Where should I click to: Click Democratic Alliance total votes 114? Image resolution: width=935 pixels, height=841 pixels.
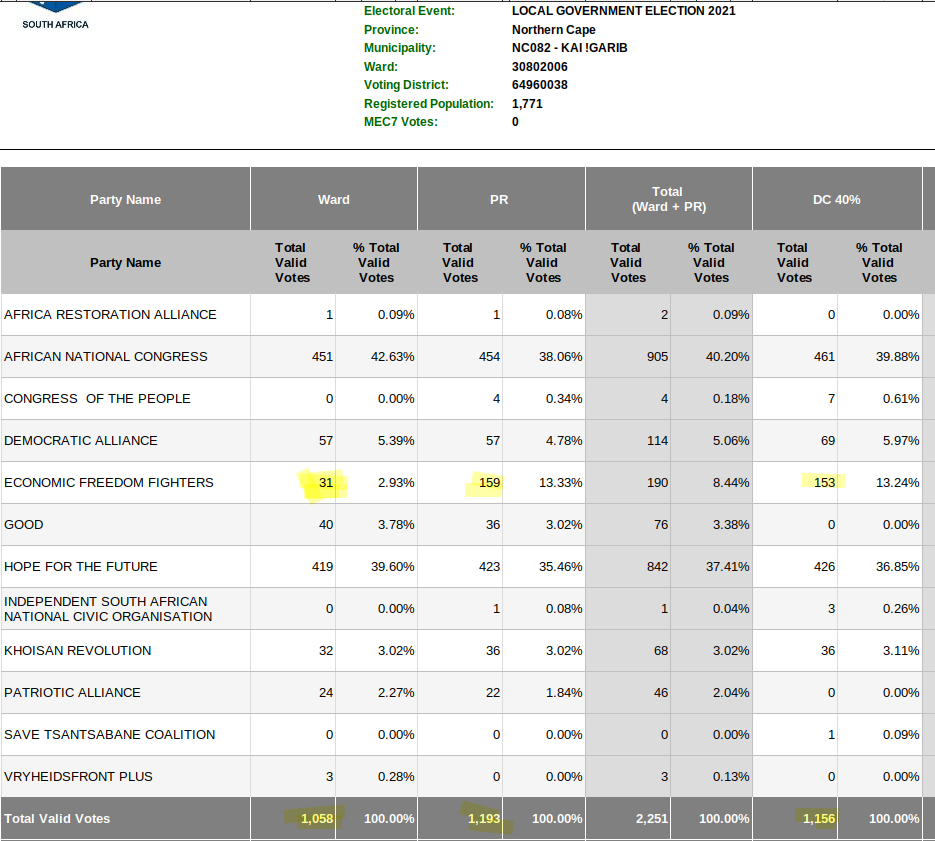tap(658, 440)
